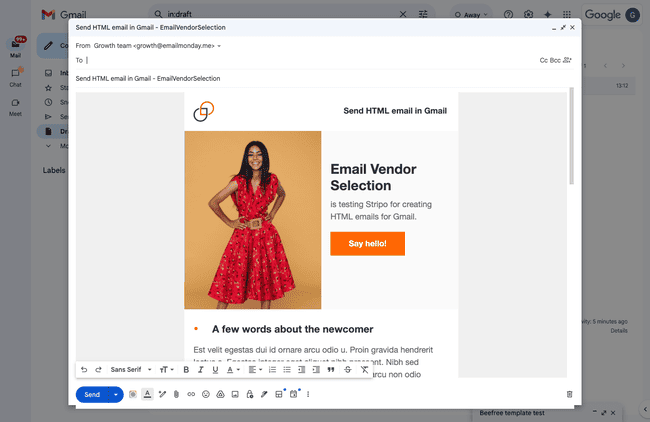
Task: Toggle italic formatting
Action: tap(201, 369)
